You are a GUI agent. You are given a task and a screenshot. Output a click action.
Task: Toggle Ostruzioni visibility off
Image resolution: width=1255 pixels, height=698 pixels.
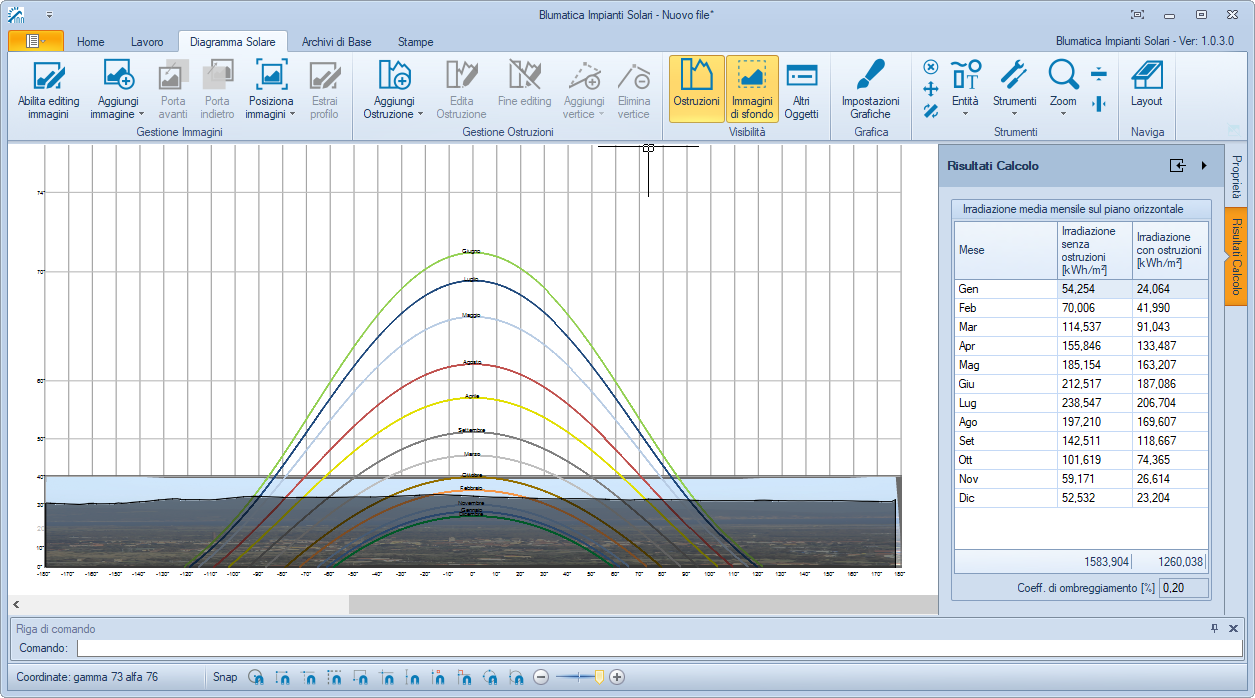click(x=696, y=88)
